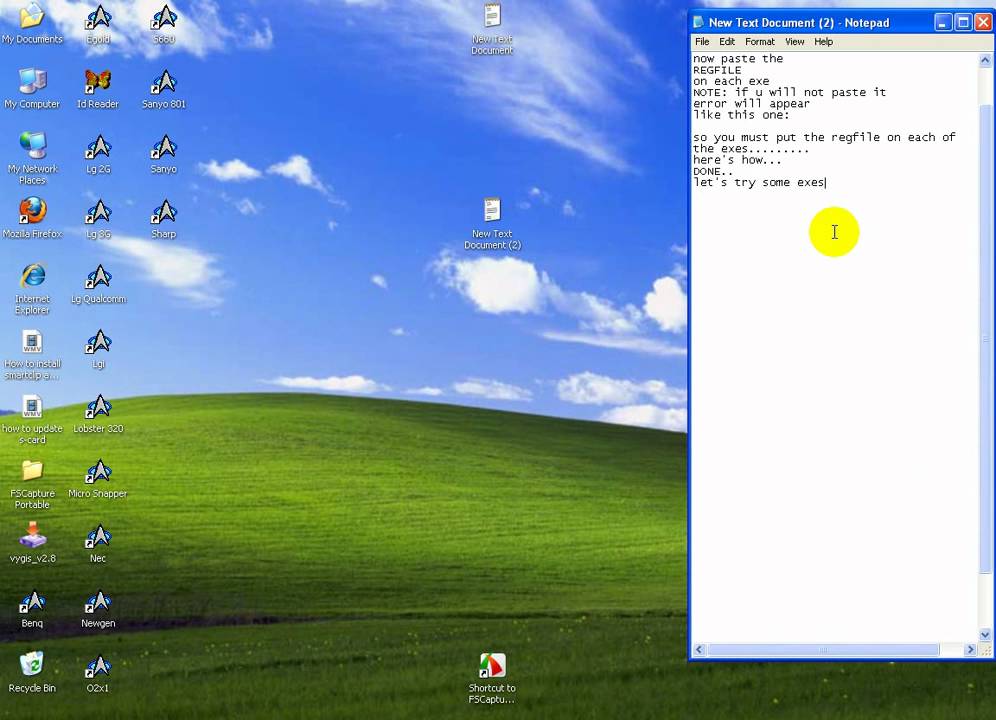The height and width of the screenshot is (720, 996).
Task: Select the 'Shortcut to FSCaptu...' icon
Action: pyautogui.click(x=492, y=679)
